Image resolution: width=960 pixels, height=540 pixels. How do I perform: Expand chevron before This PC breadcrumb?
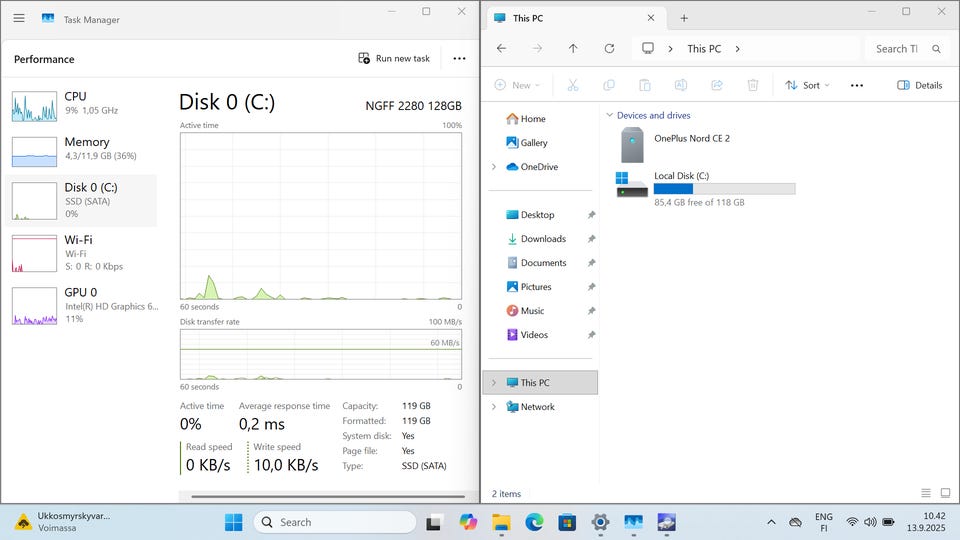(x=670, y=49)
